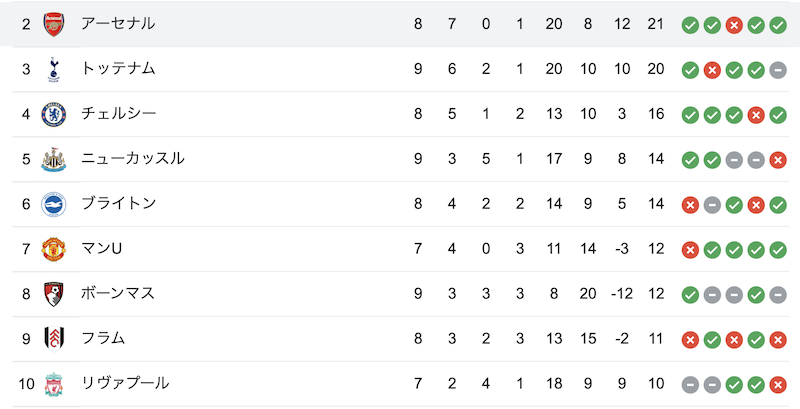
Task: Select the チェルシー team name
Action: pyautogui.click(x=118, y=113)
